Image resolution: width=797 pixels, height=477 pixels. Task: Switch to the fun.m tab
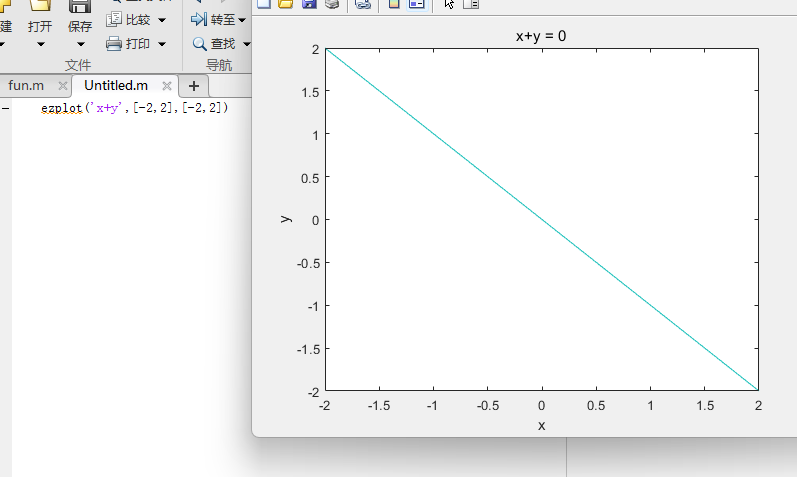26,85
